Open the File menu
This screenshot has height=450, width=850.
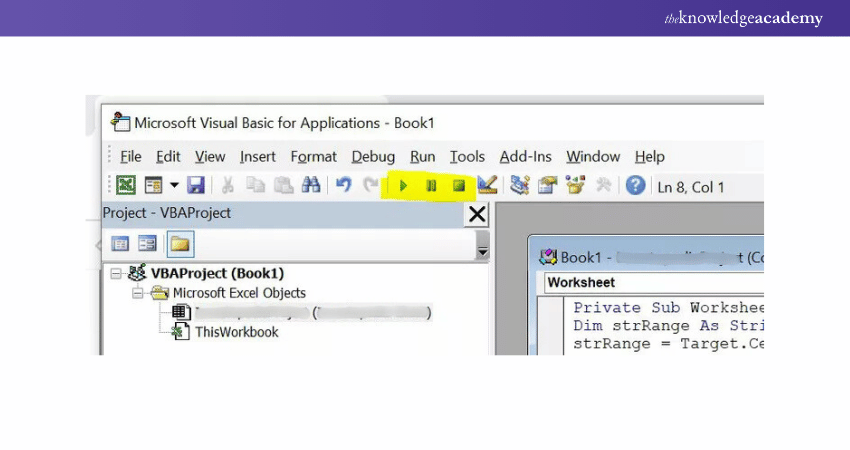click(131, 157)
